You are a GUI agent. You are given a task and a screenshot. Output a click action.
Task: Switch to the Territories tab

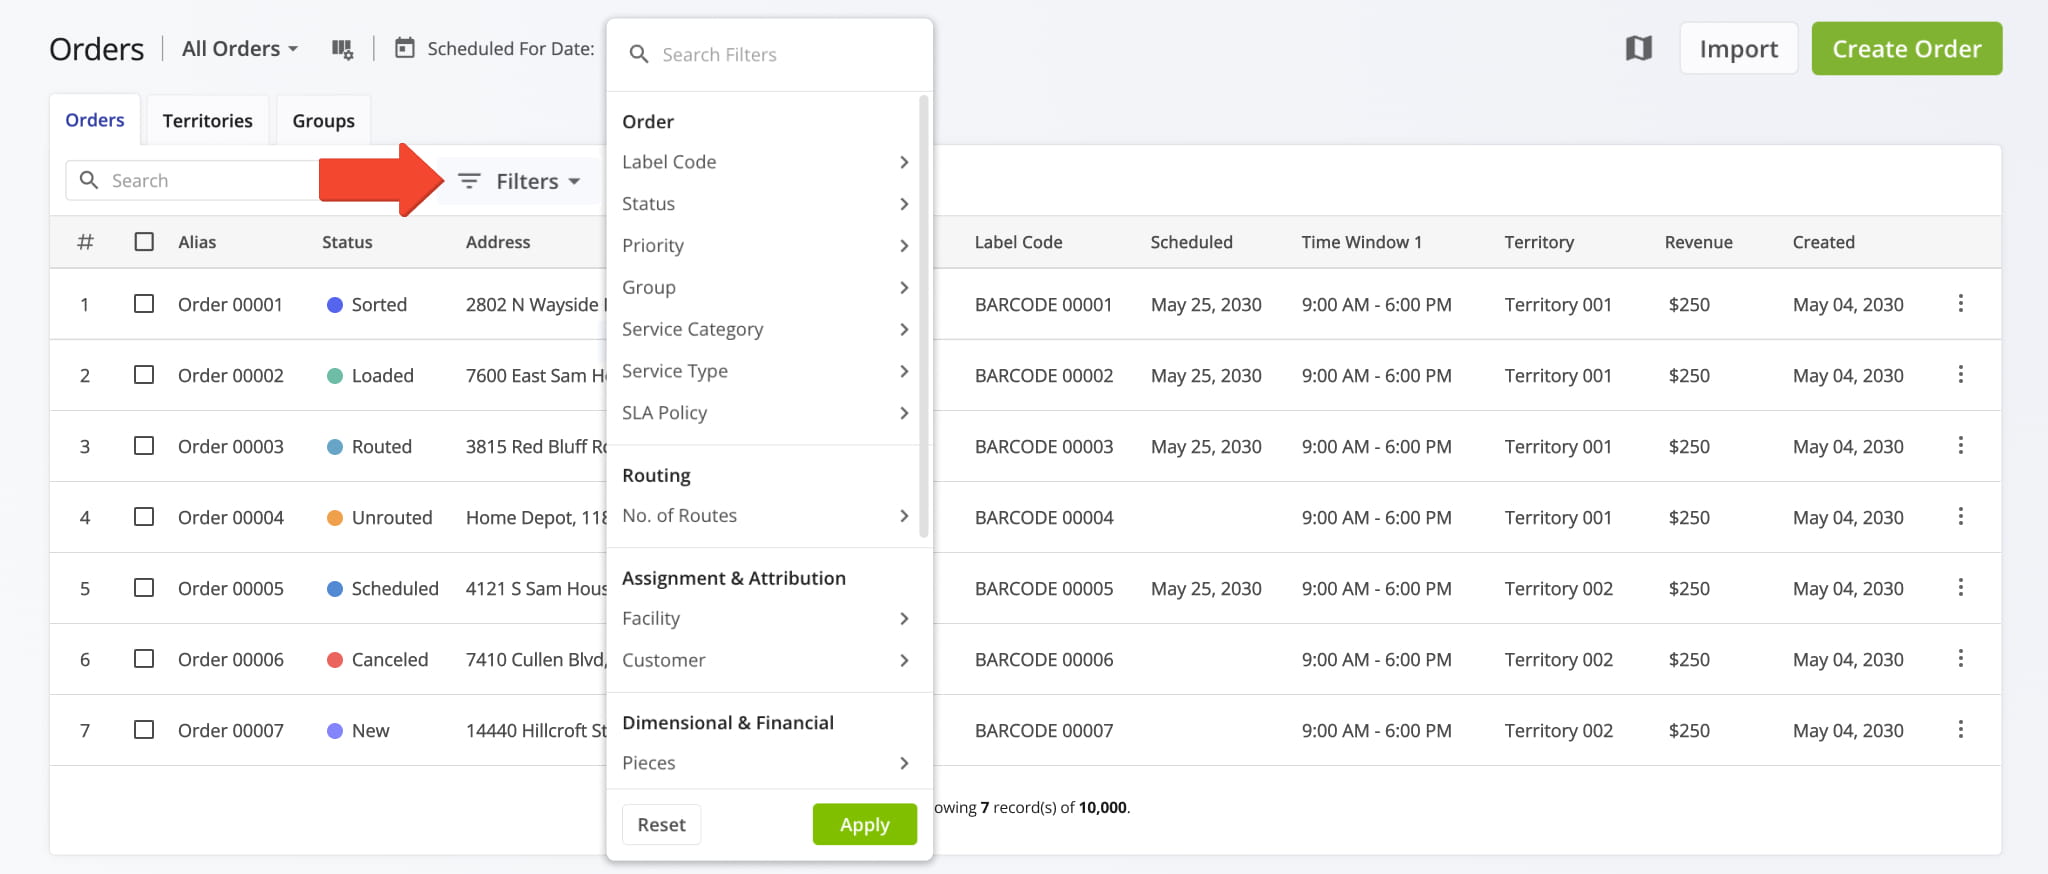pyautogui.click(x=208, y=120)
